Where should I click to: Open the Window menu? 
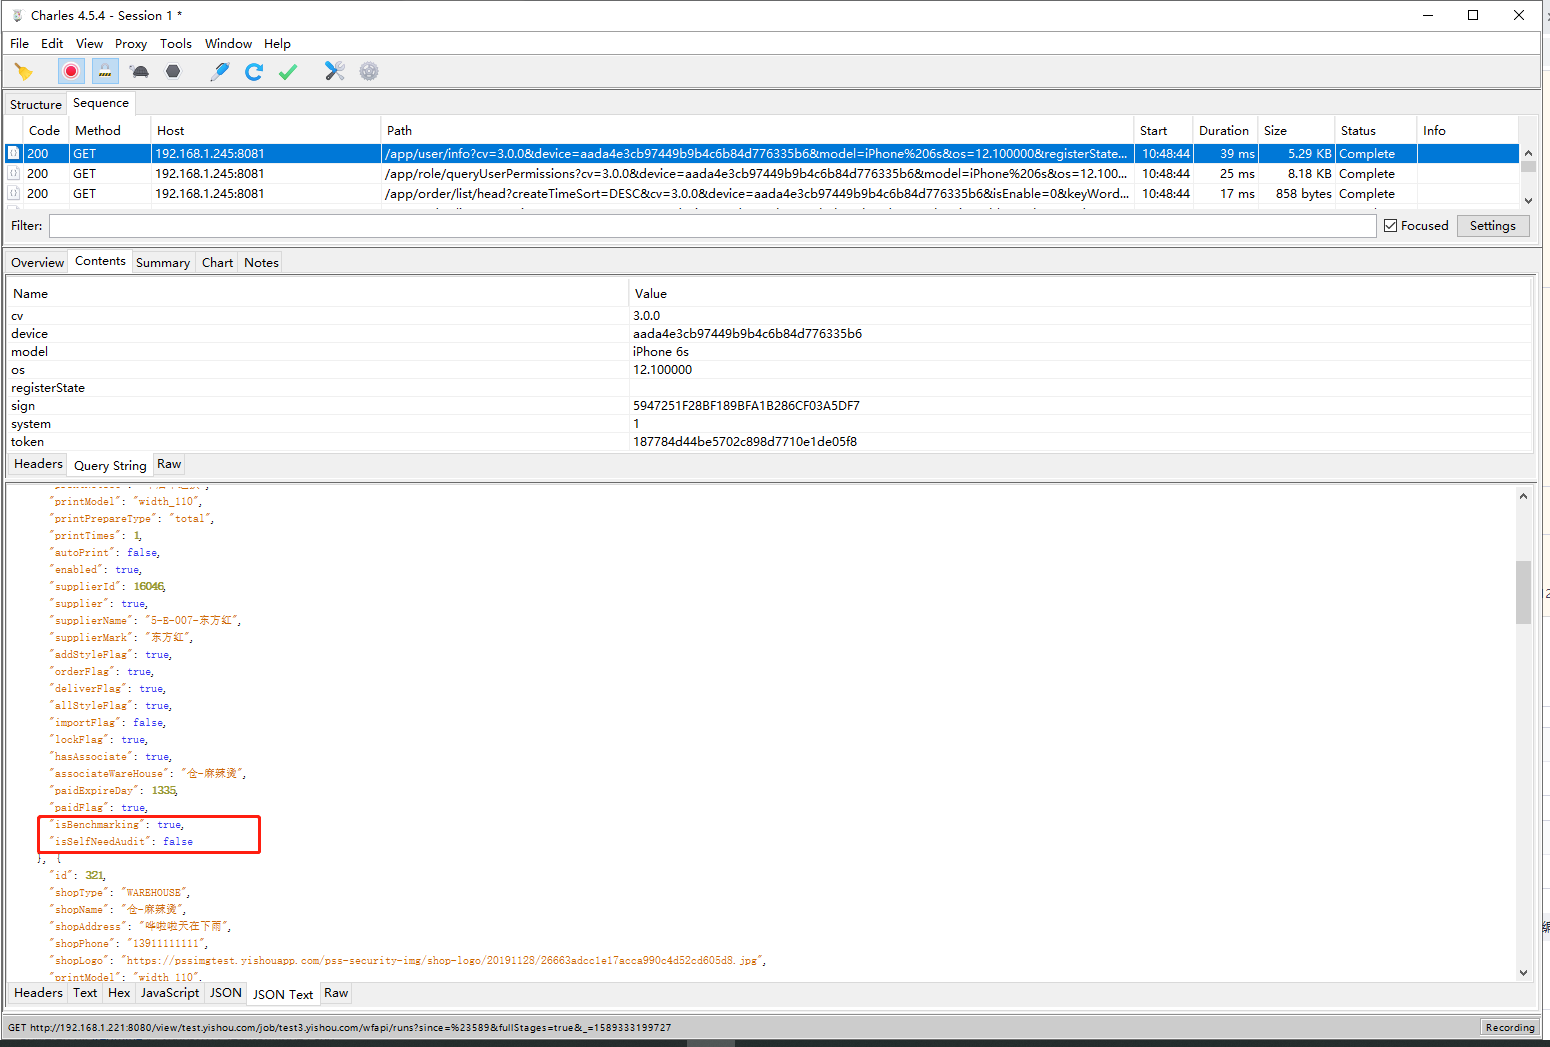pos(228,43)
